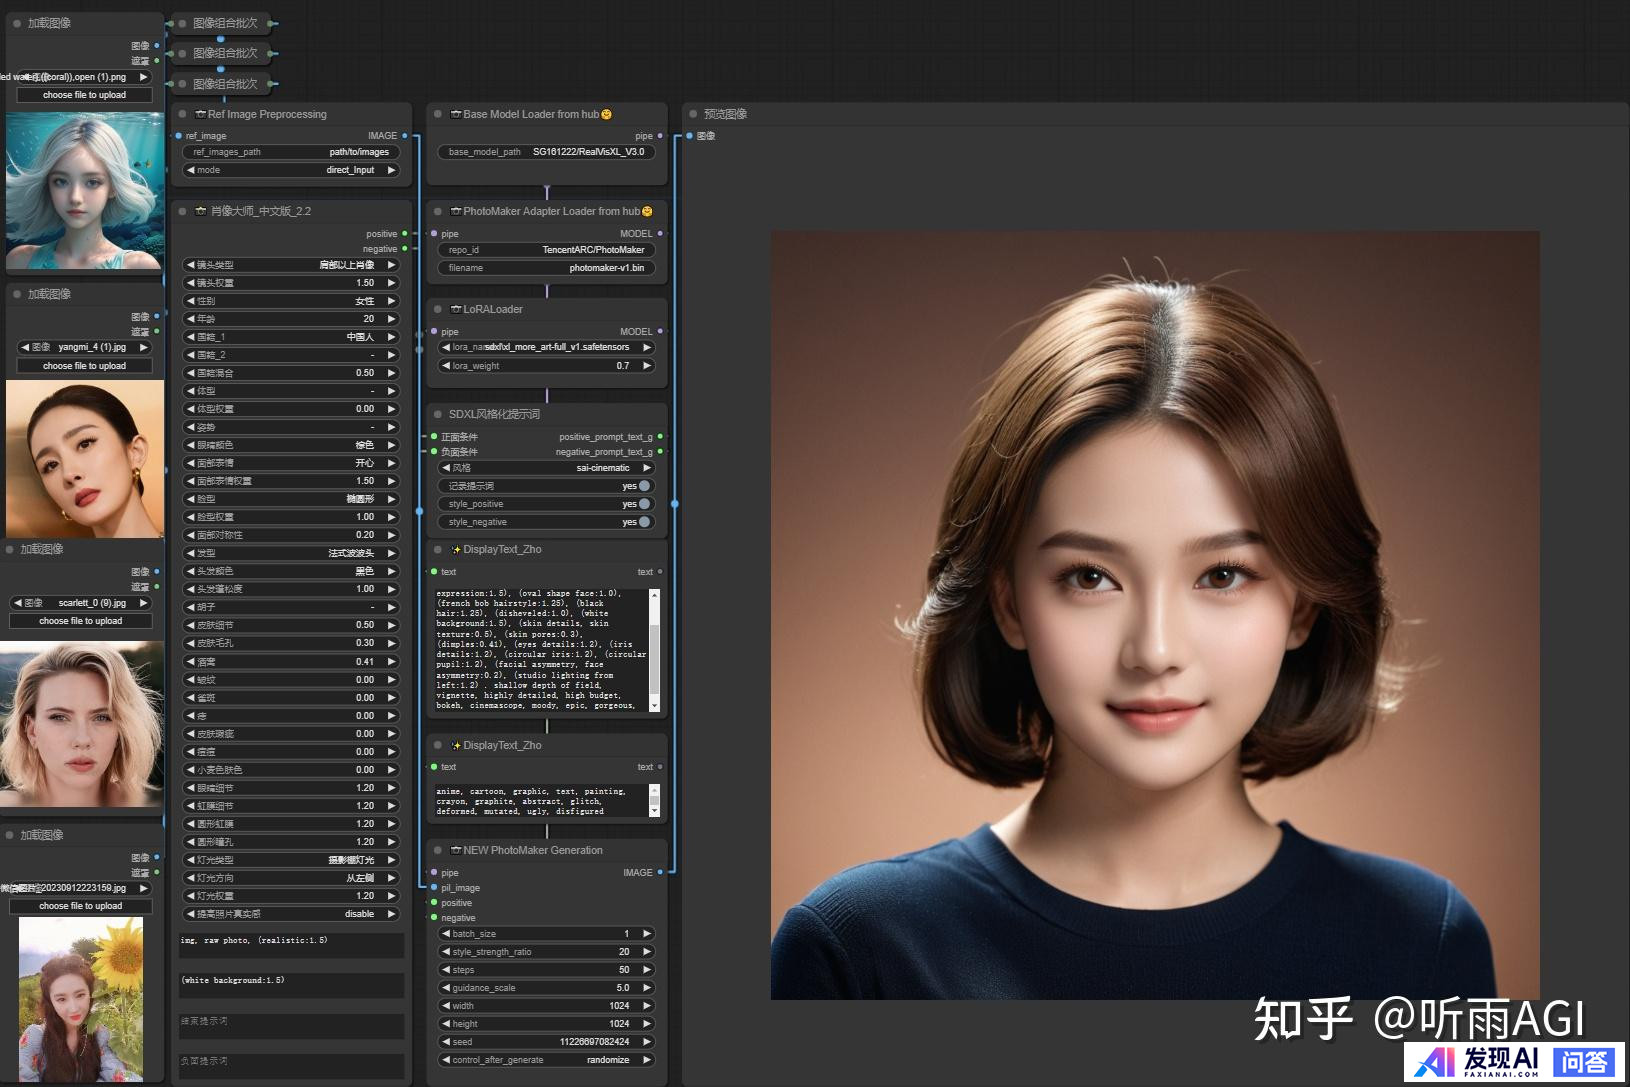1630x1087 pixels.
Task: Toggle the style_negative switch
Action: tap(644, 522)
